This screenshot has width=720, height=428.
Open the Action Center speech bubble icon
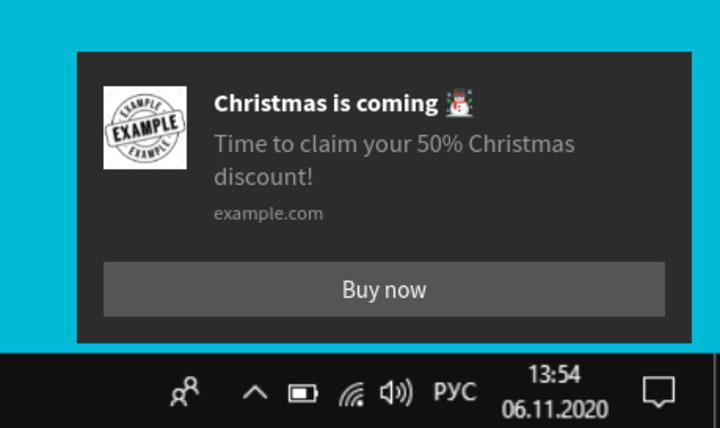coord(658,392)
